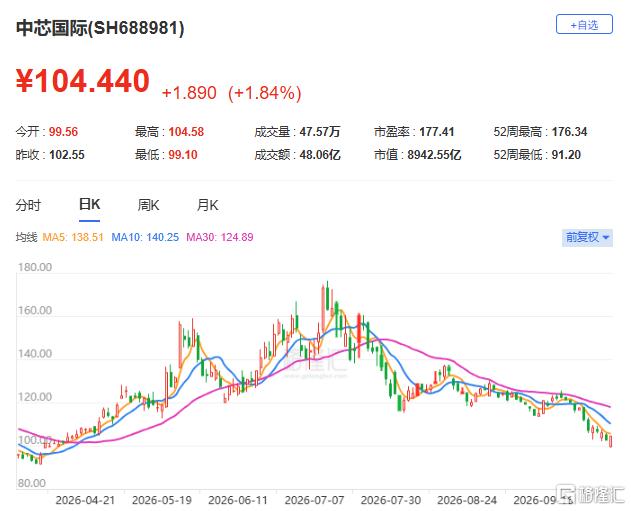Click stock title 中芯国际(SH688981)
The height and width of the screenshot is (511, 631).
pyautogui.click(x=100, y=28)
